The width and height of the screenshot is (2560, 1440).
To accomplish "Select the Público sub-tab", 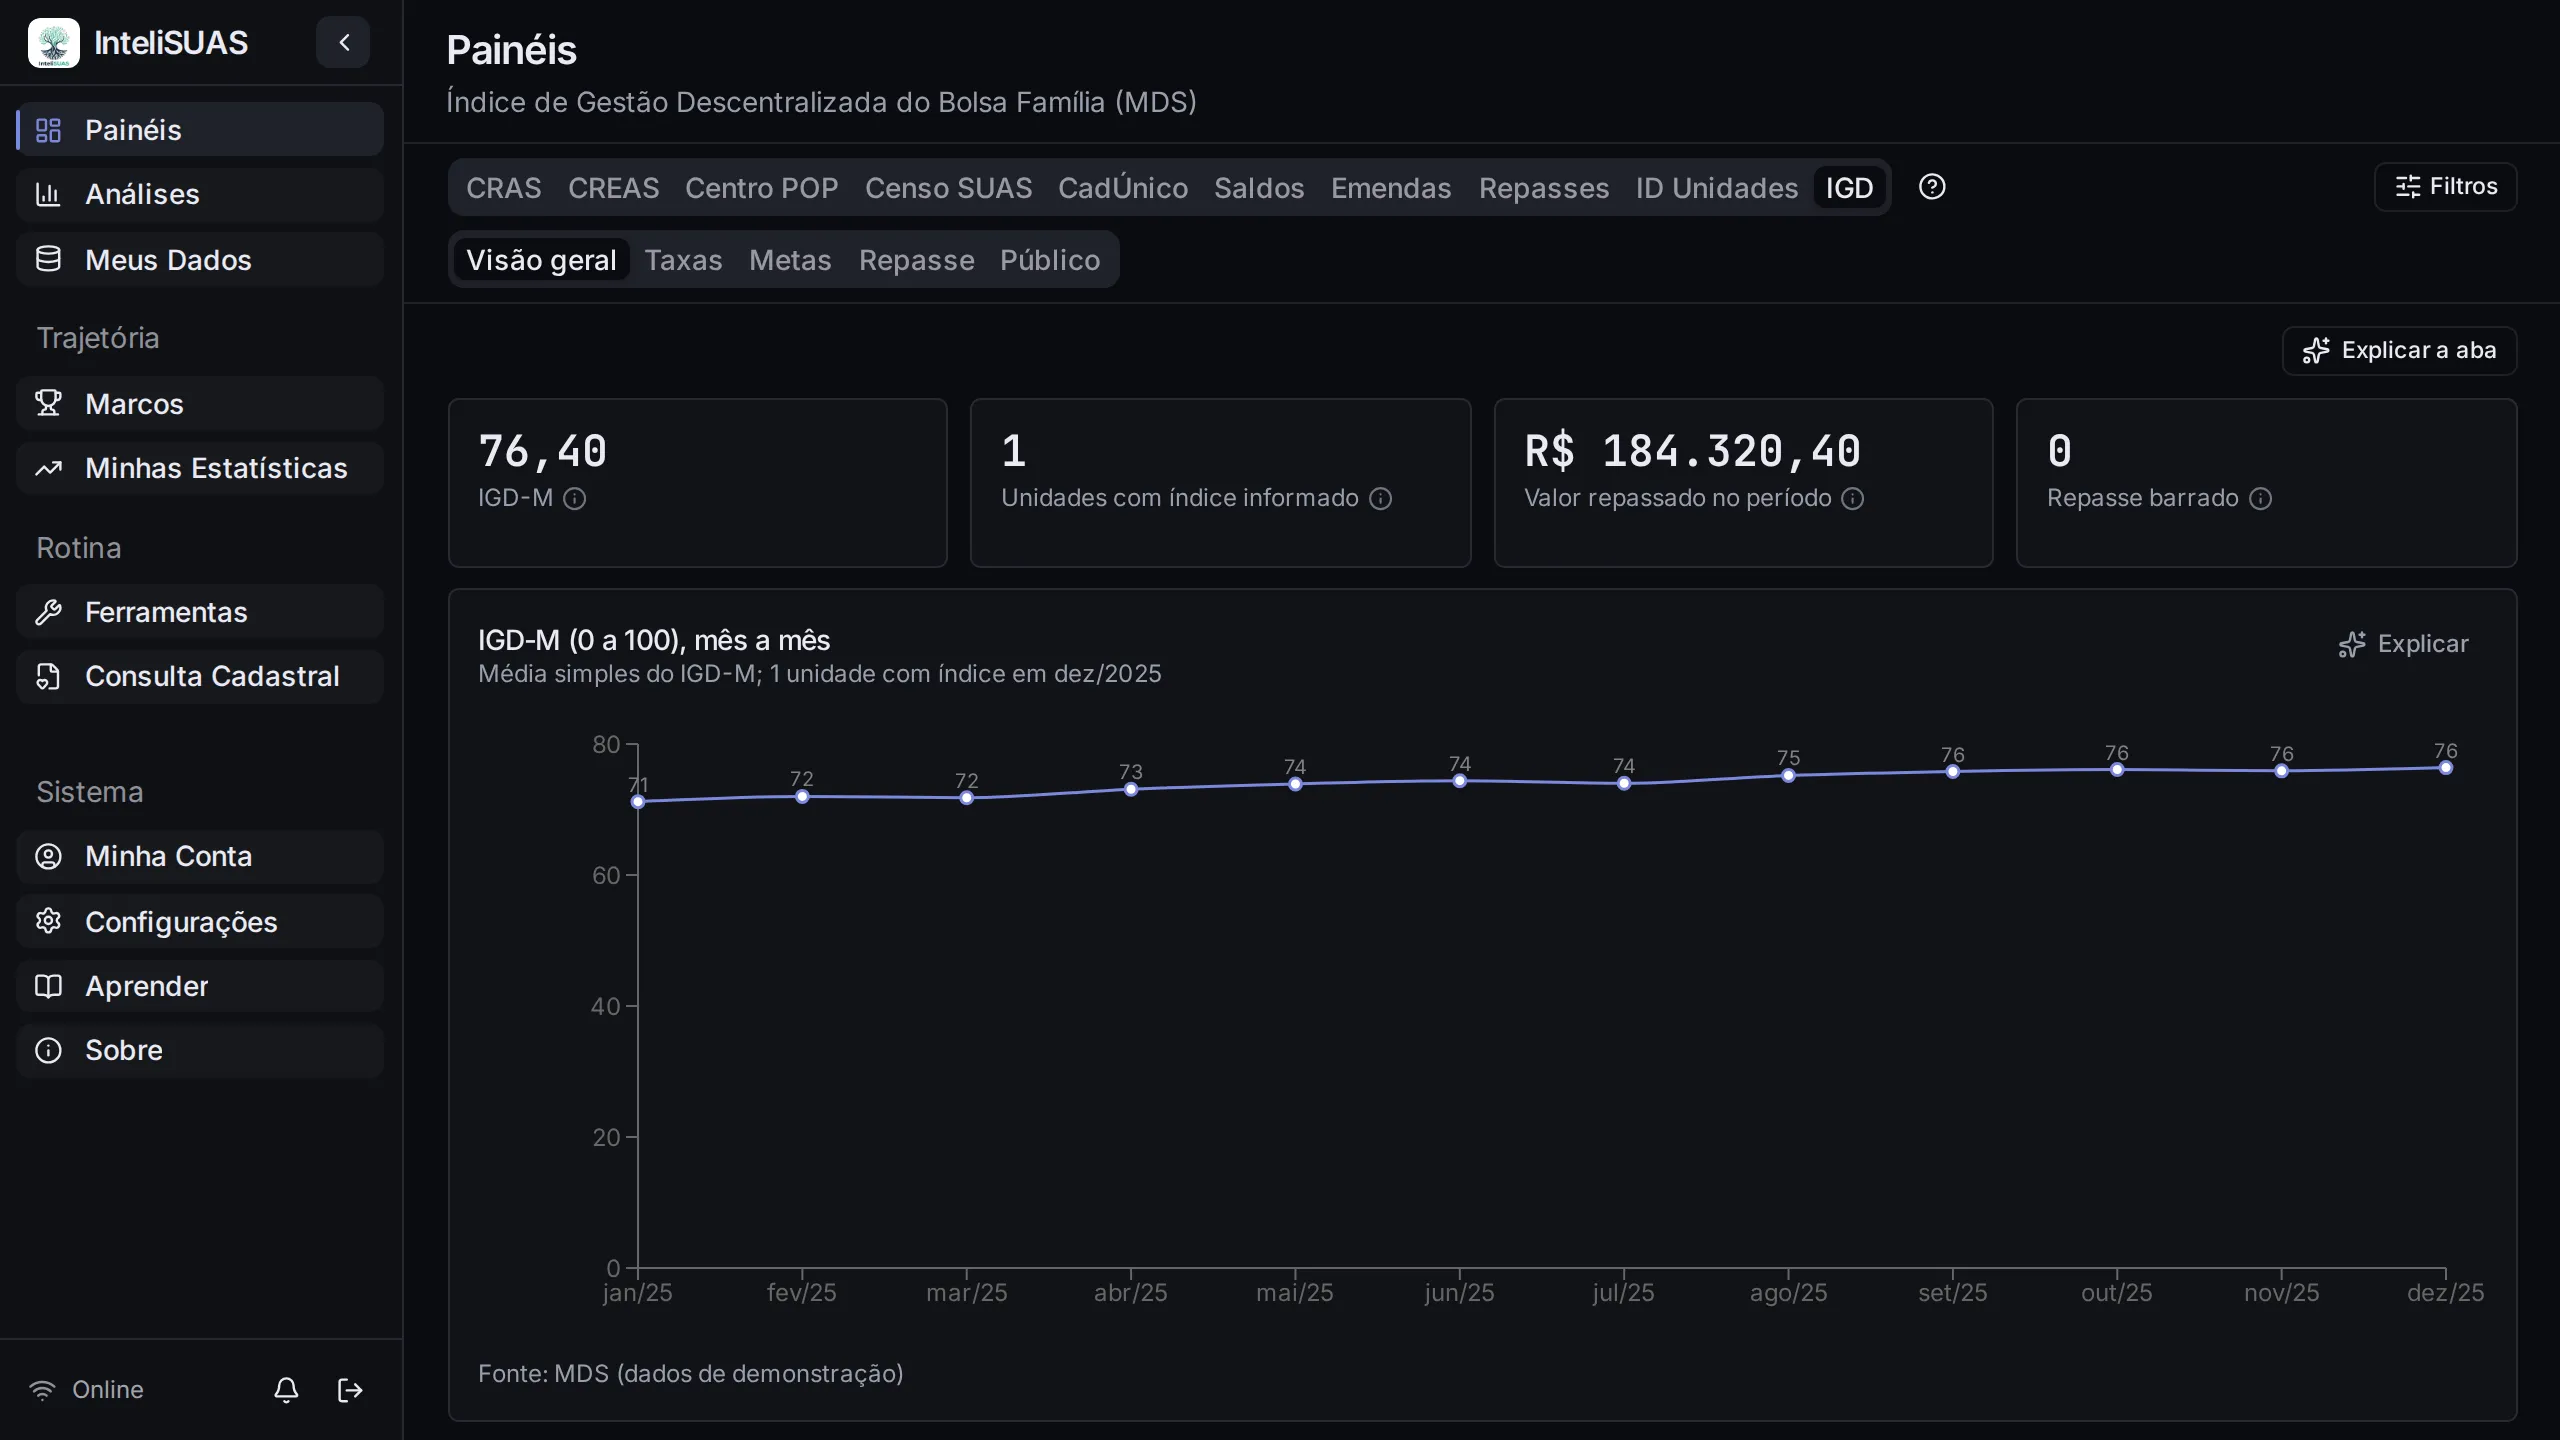I will coord(1050,260).
